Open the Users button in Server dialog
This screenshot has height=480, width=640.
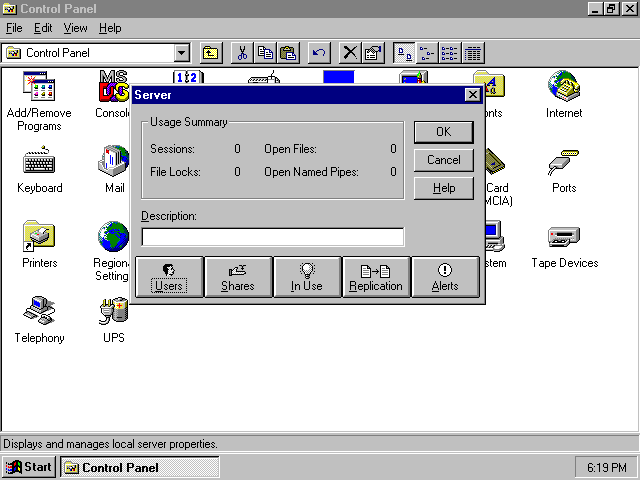[169, 277]
